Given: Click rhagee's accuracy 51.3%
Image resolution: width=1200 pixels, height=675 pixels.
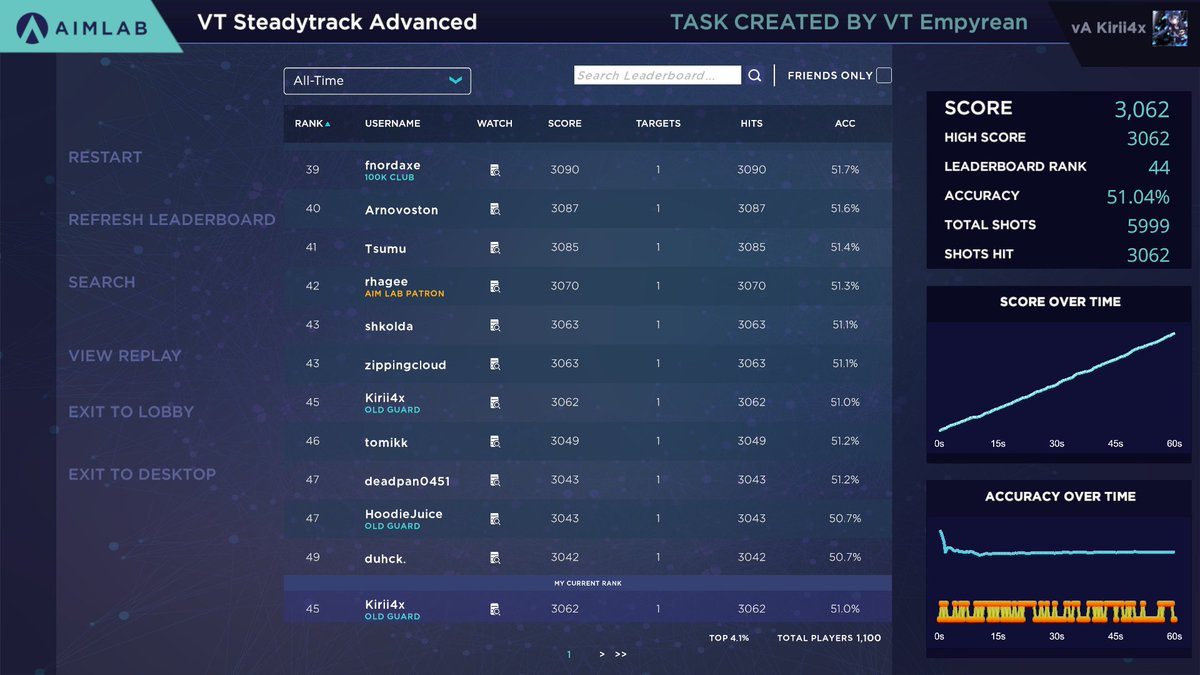Looking at the screenshot, I should click(845, 286).
